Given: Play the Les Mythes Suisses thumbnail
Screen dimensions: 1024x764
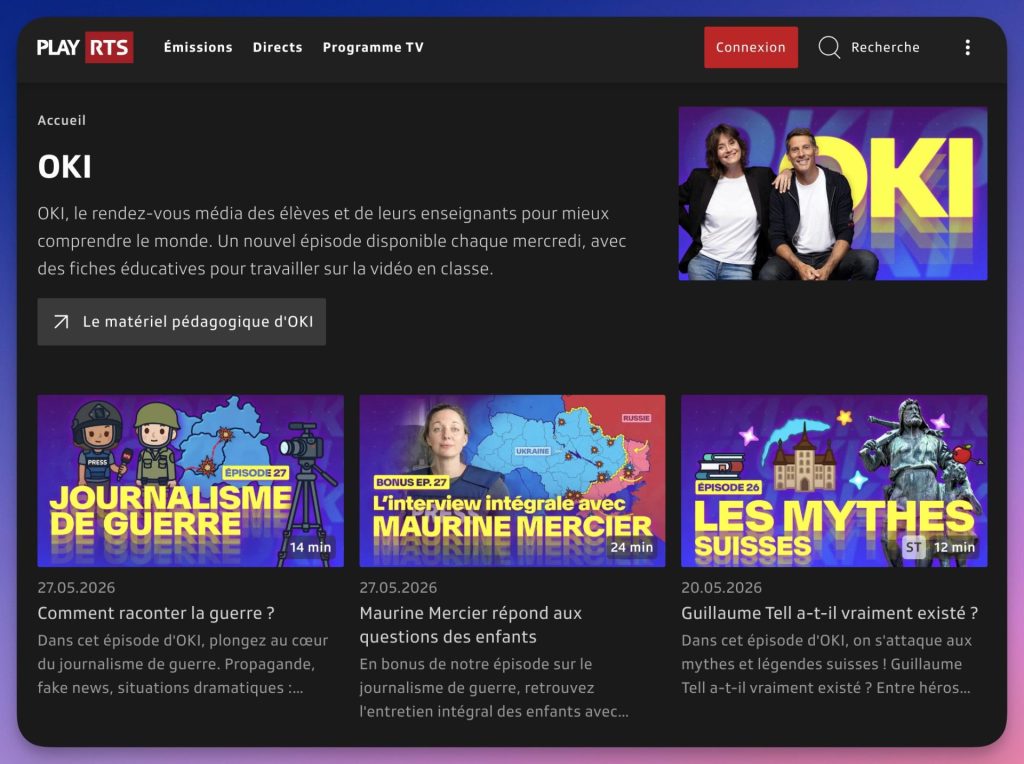Looking at the screenshot, I should tap(834, 481).
